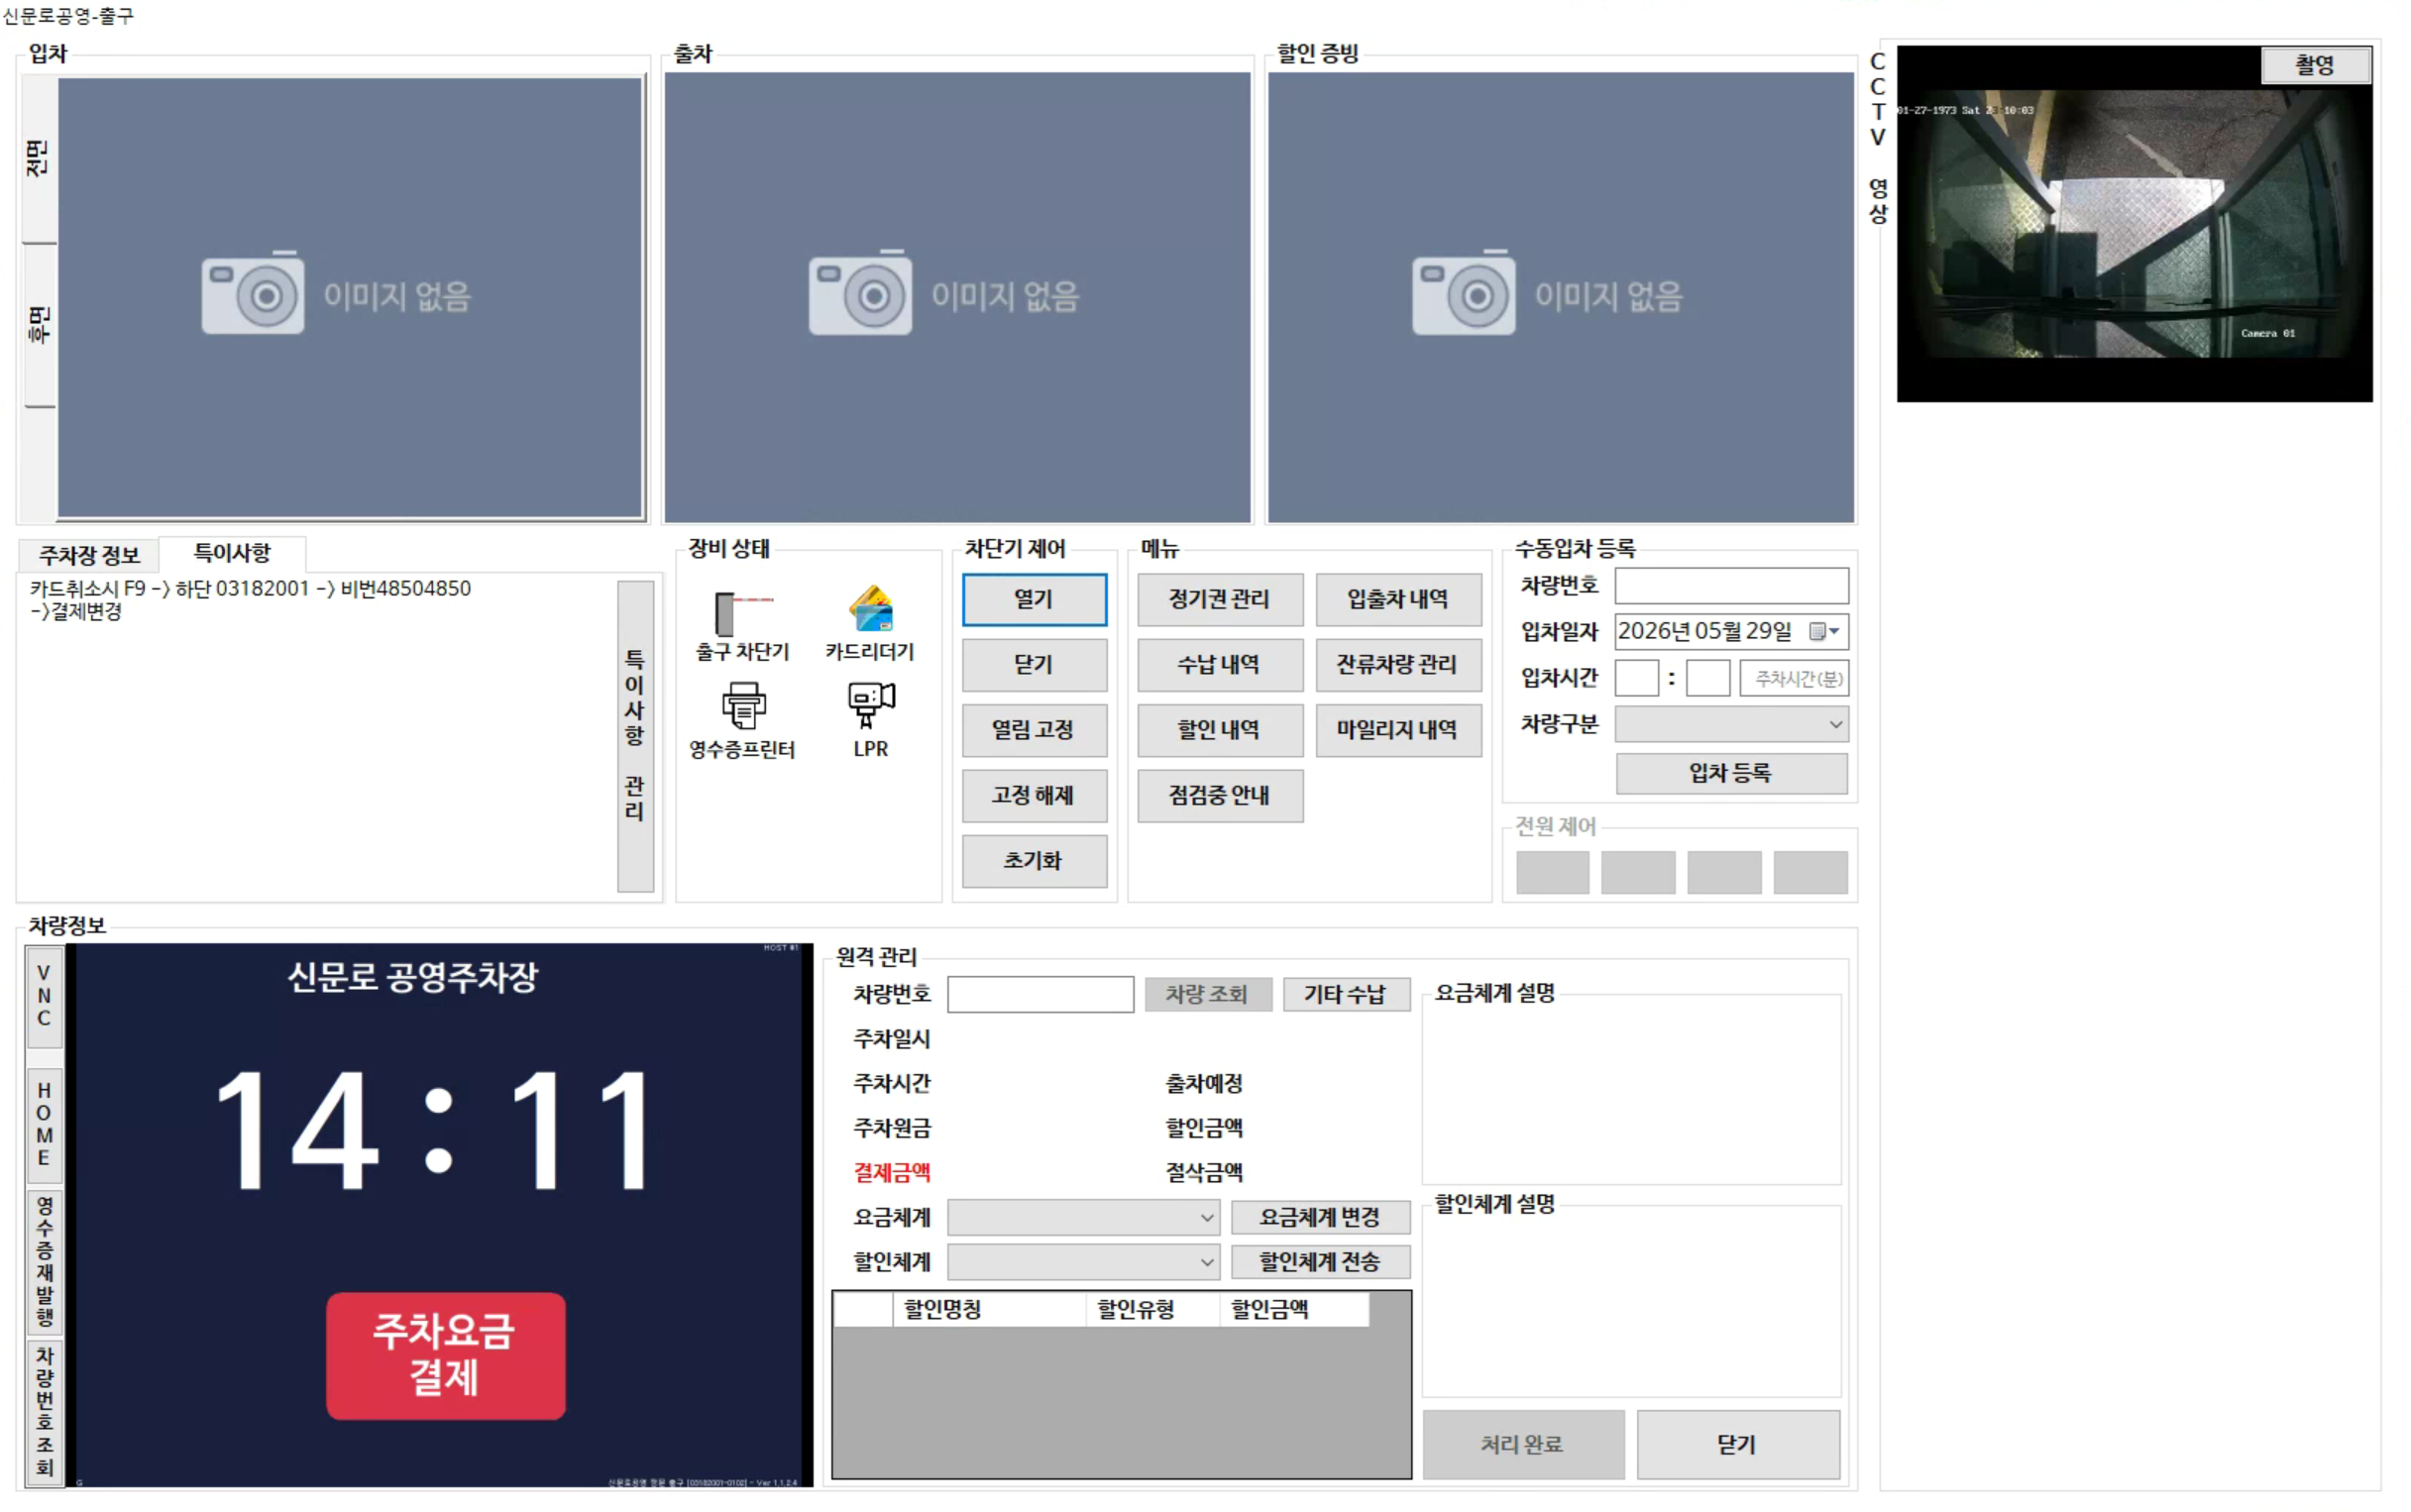Focus the 입차시간 minute field
This screenshot has width=2411, height=1512.
[x=1708, y=678]
